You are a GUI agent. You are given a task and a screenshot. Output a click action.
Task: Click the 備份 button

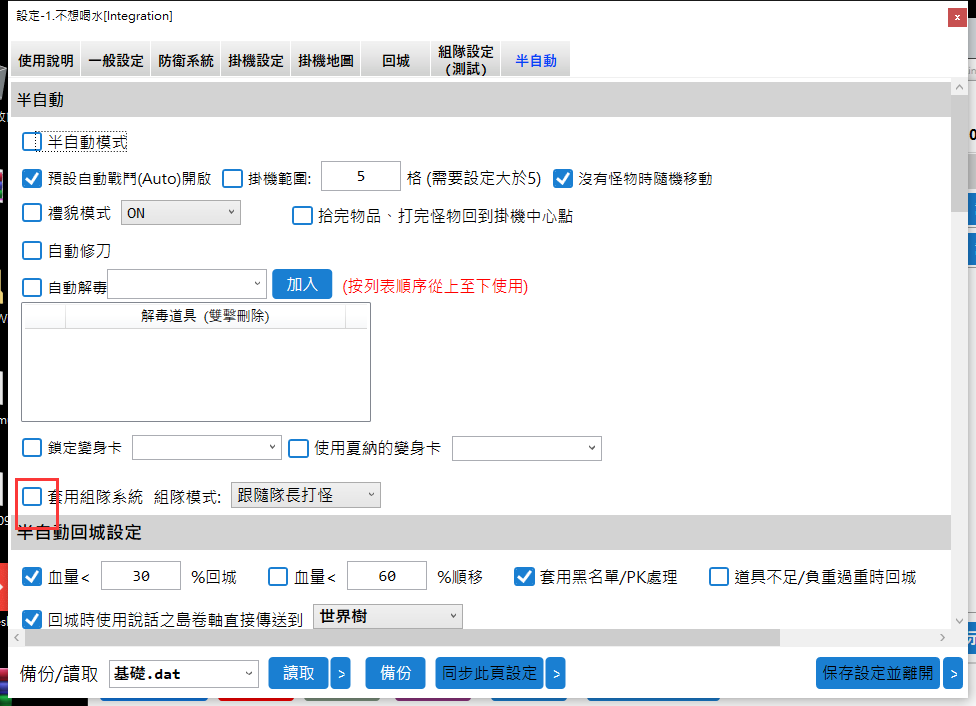[395, 673]
